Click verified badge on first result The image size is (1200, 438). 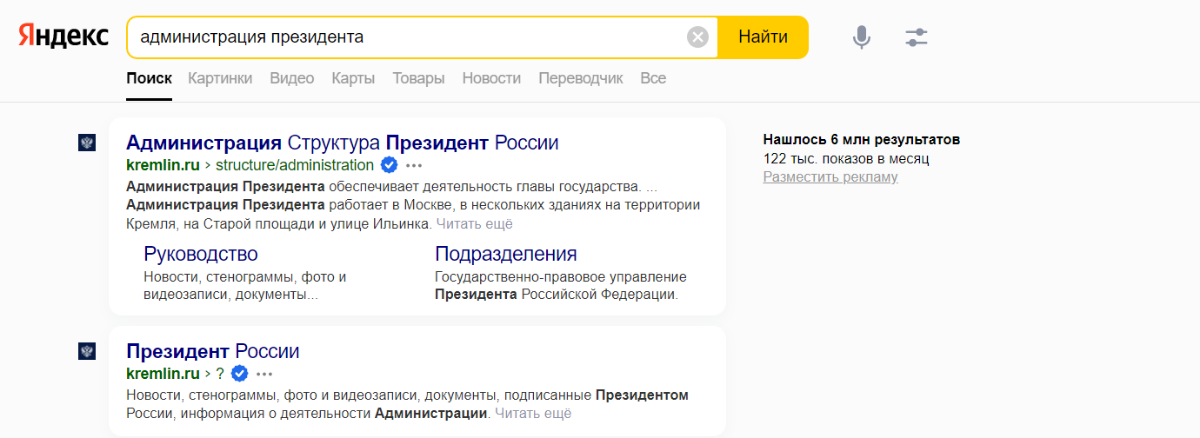click(390, 165)
